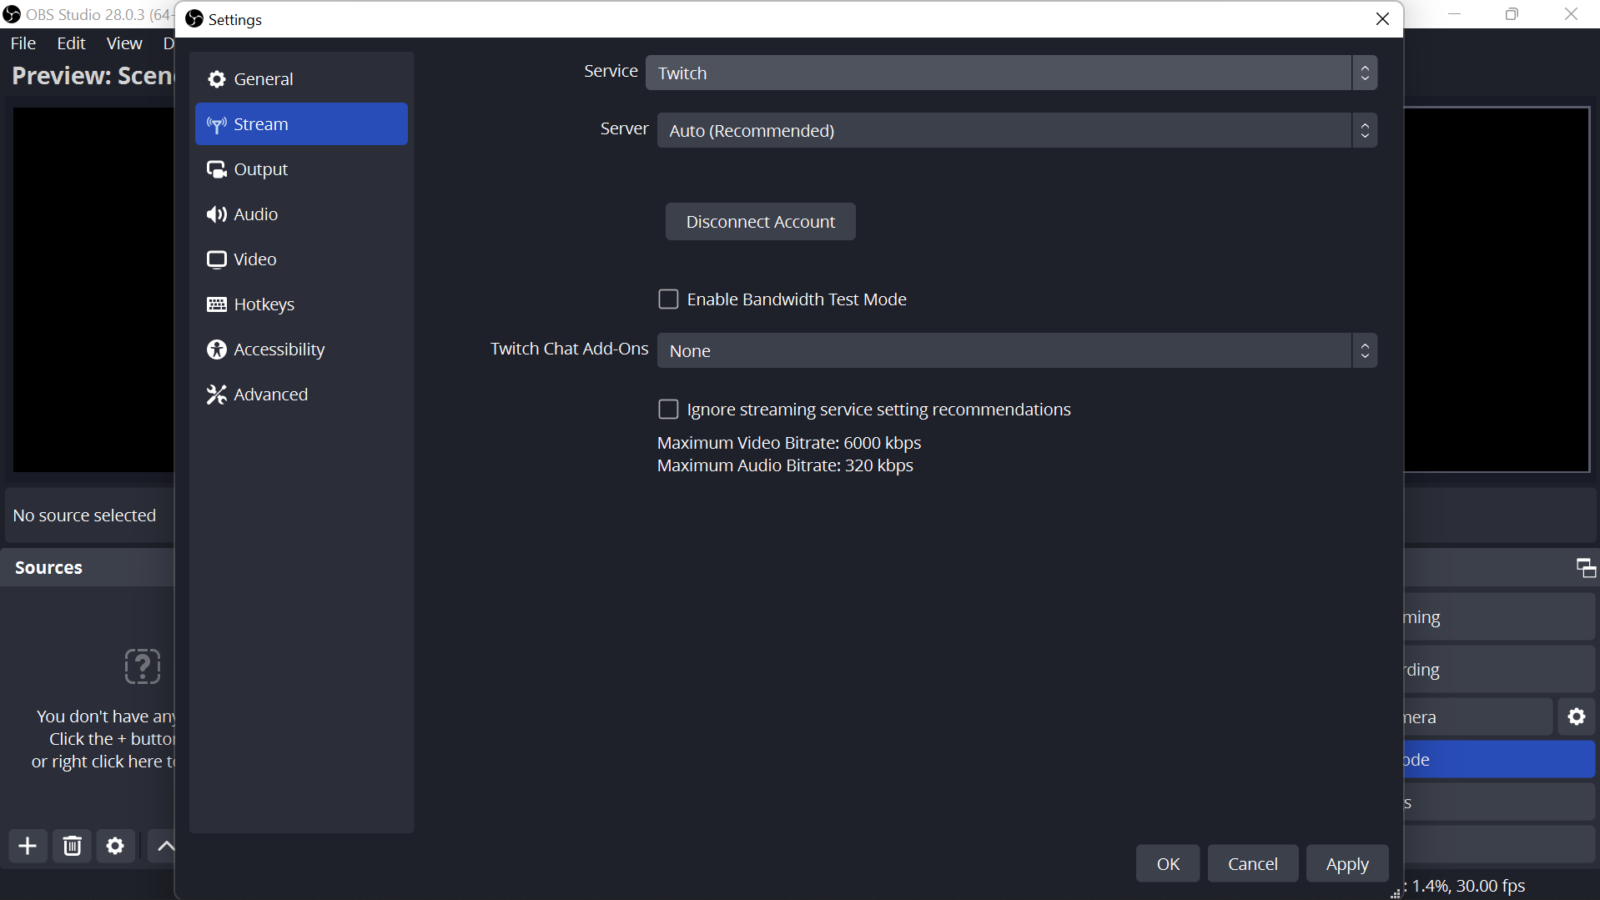Click the question mark icon in Sources
This screenshot has width=1600, height=900.
pos(142,666)
